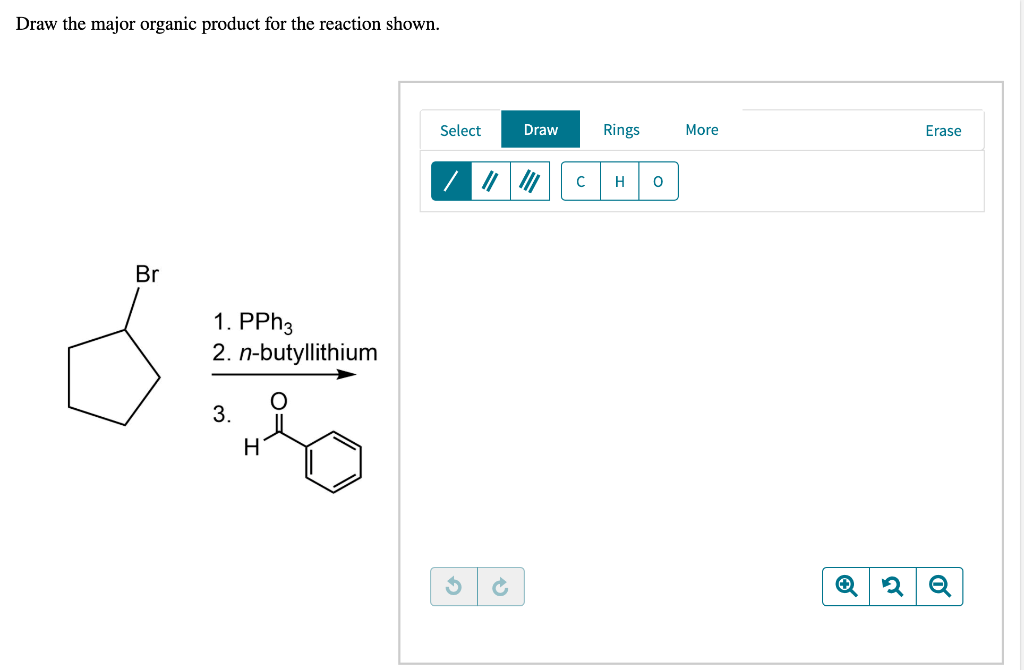This screenshot has width=1024, height=670.
Task: Open the More tab
Action: [702, 129]
